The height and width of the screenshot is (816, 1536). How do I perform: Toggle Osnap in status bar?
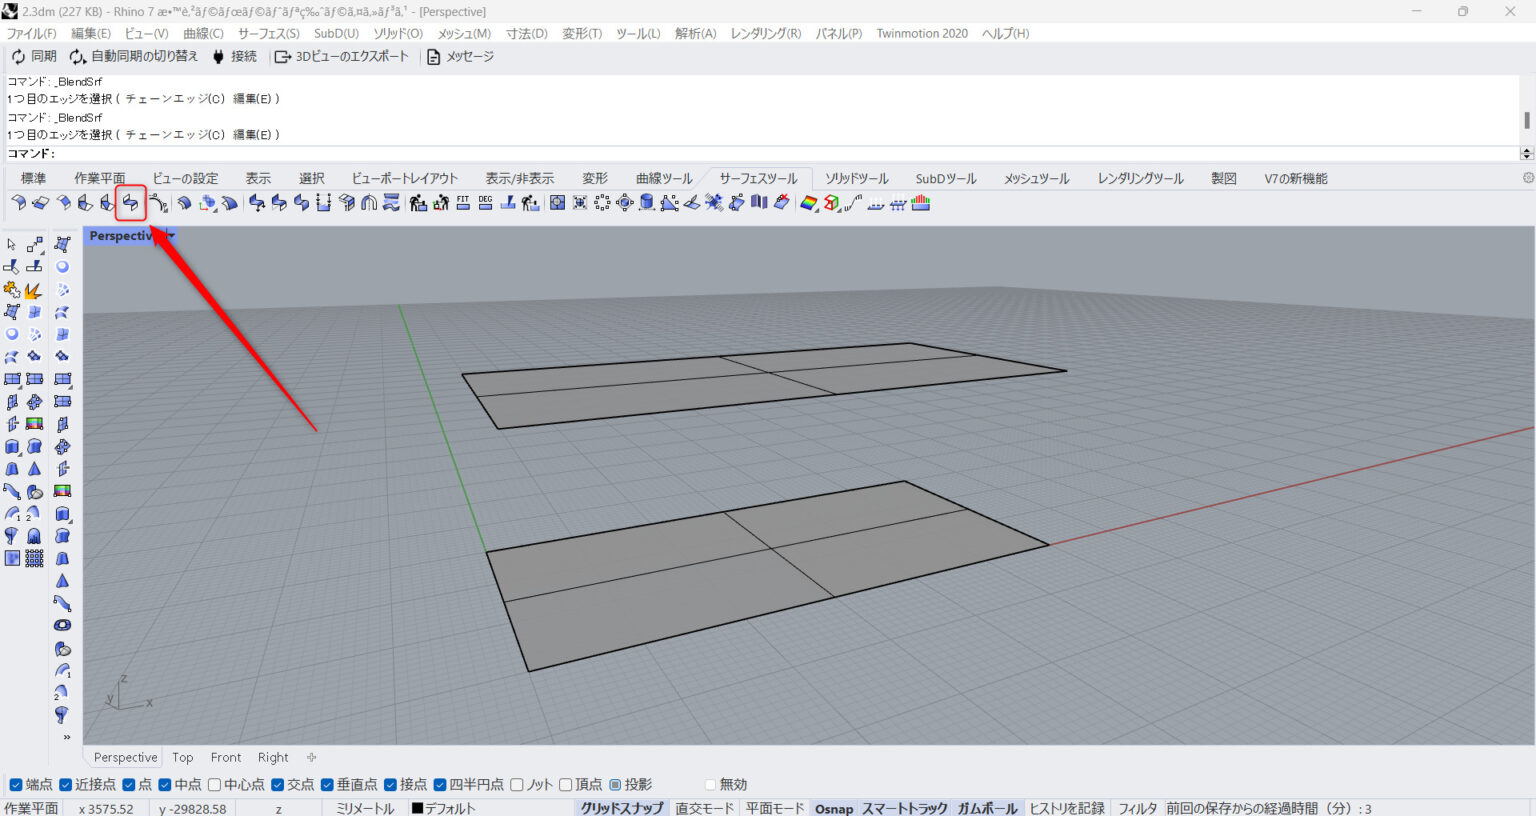point(834,808)
